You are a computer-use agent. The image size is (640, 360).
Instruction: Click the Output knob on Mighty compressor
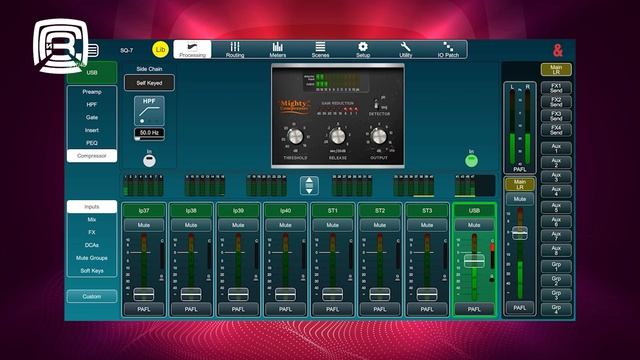point(378,136)
